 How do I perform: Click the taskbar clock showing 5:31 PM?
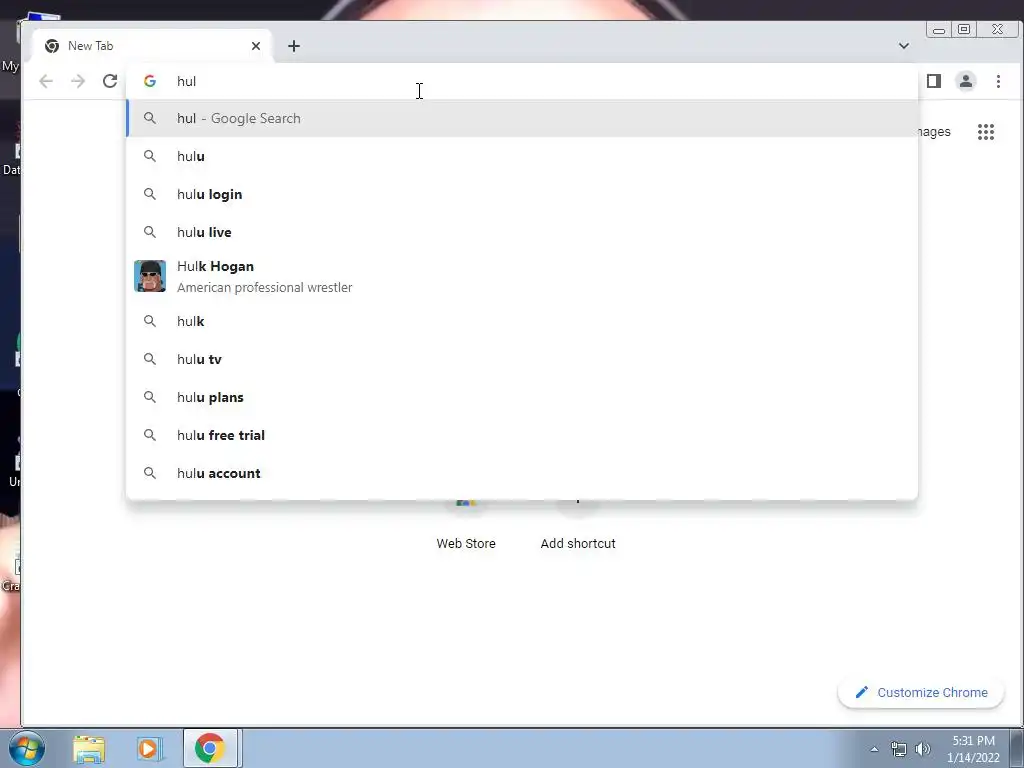point(973,749)
